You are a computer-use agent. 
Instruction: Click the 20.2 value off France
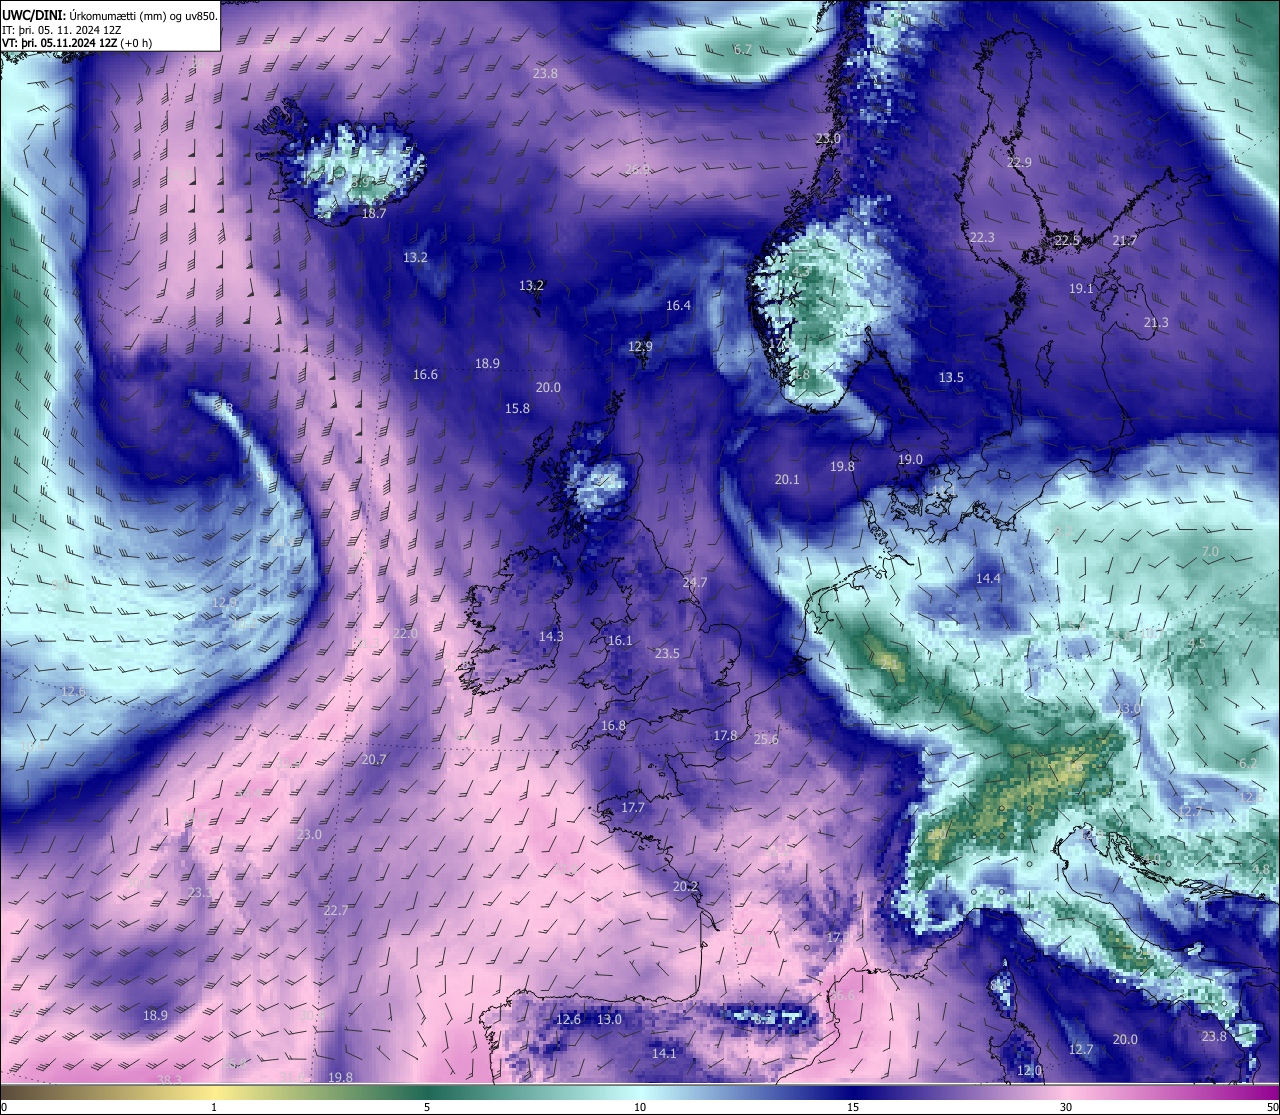[685, 886]
